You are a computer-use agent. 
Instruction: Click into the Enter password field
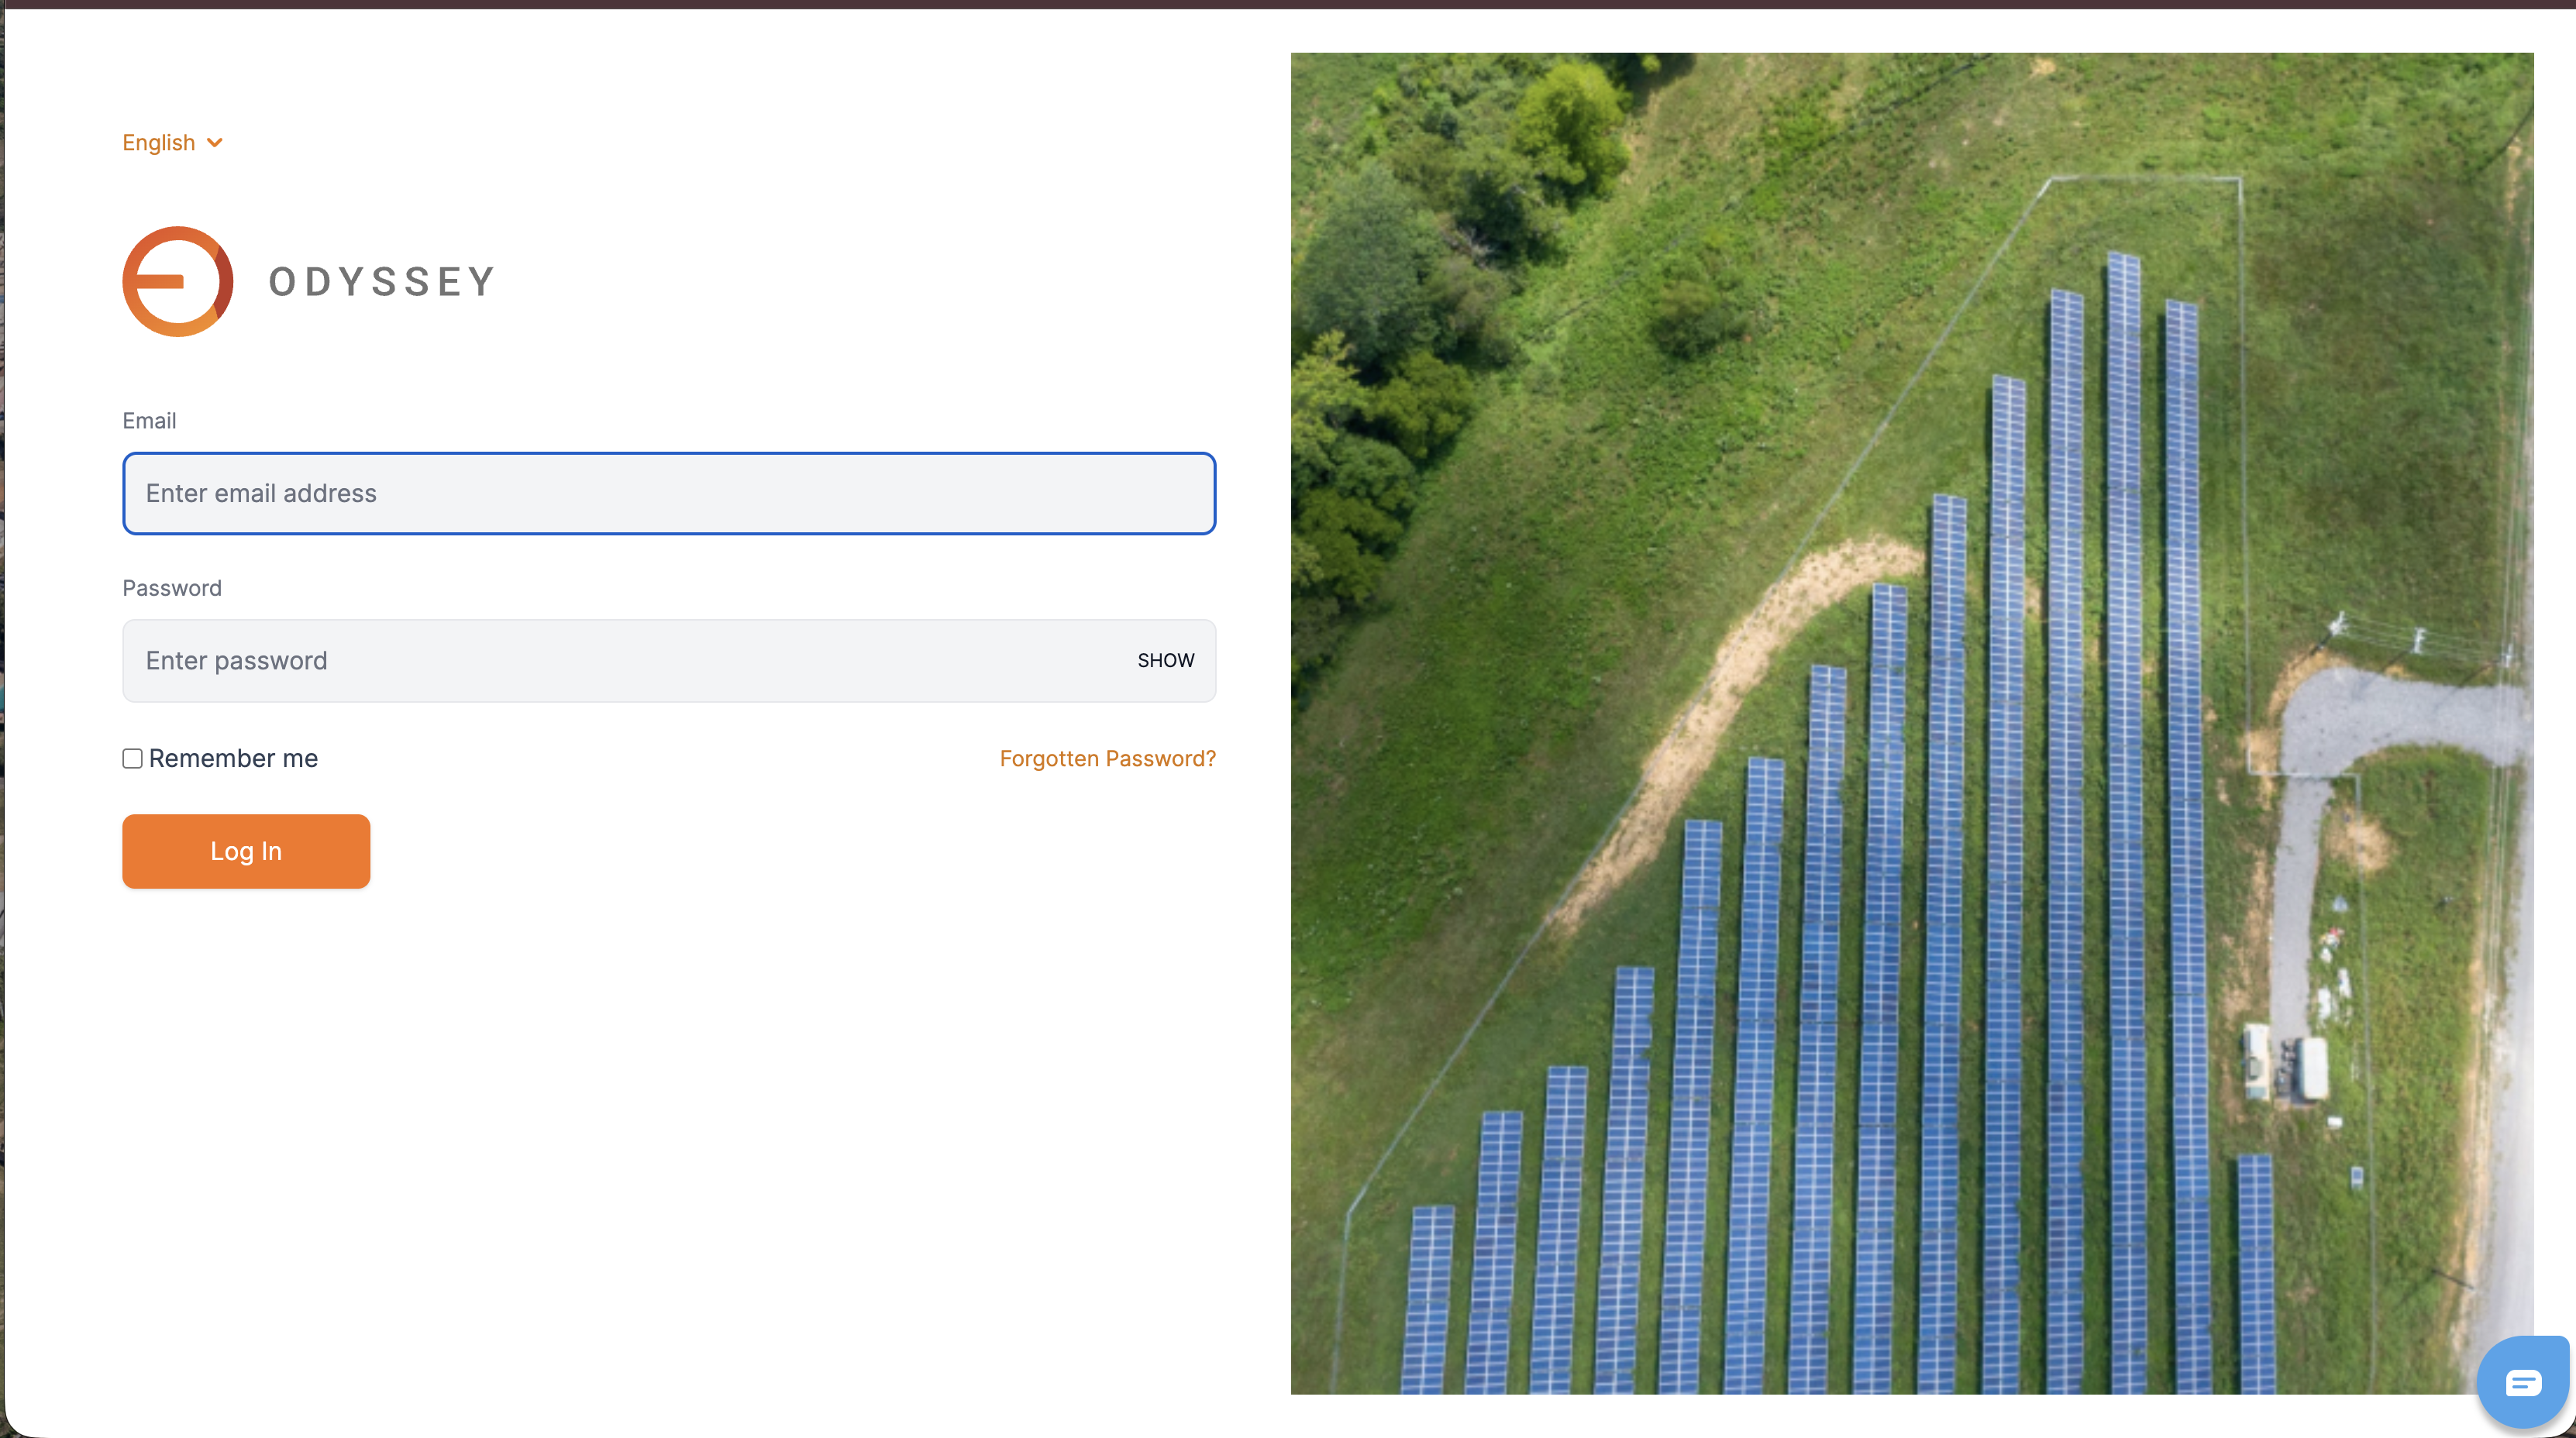click(x=620, y=660)
